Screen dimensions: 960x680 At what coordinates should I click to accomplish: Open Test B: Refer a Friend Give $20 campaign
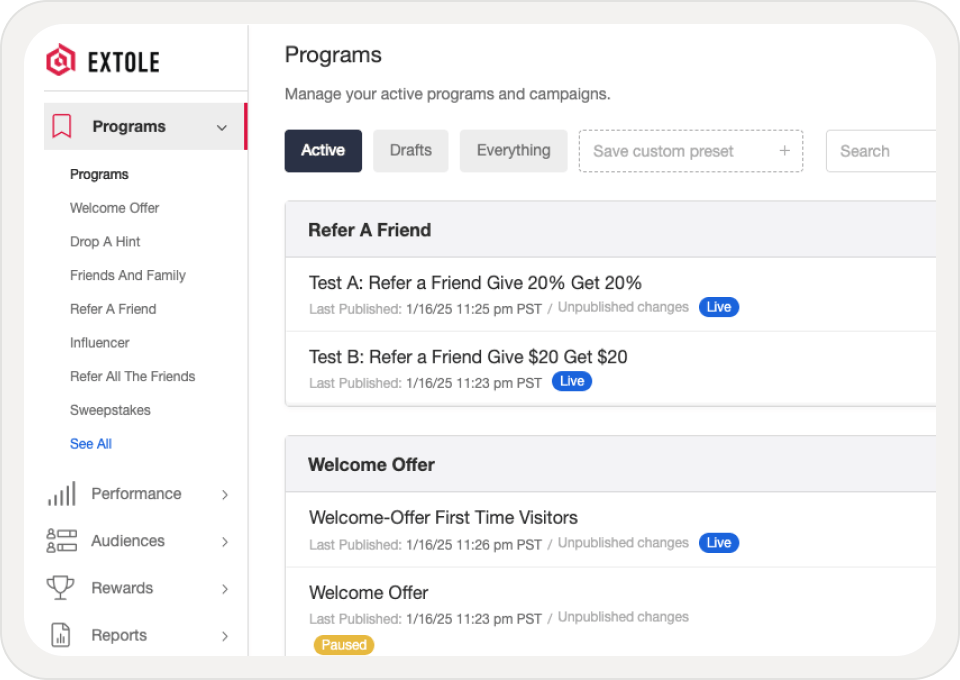(468, 357)
